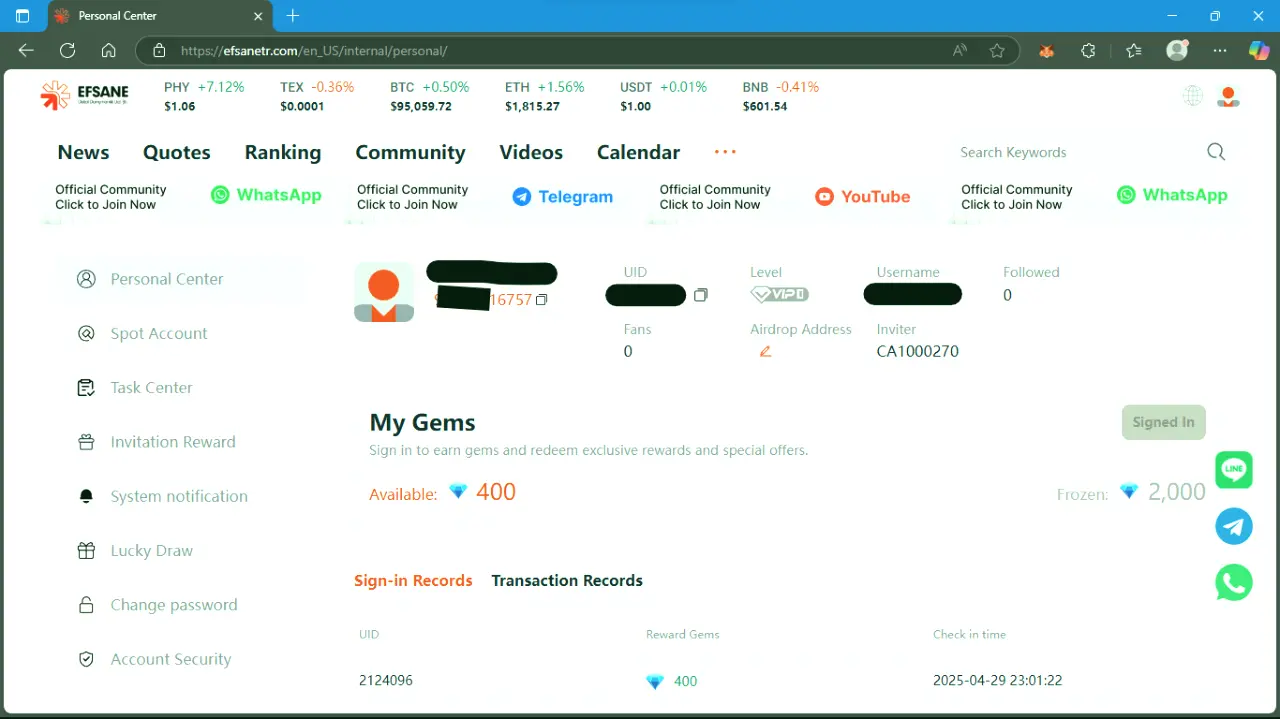Screen dimensions: 1280x719
Task: Click check-in time 2025-04-29 23:01:22
Action: [997, 680]
